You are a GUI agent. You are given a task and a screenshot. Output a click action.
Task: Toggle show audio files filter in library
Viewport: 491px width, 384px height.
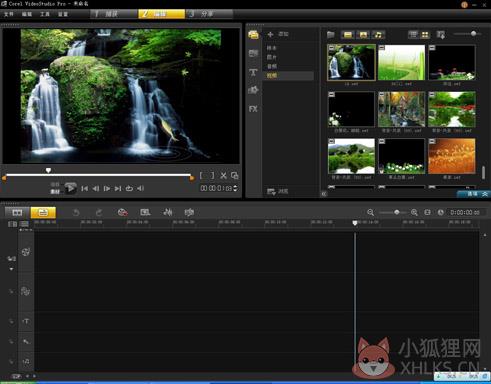click(378, 34)
